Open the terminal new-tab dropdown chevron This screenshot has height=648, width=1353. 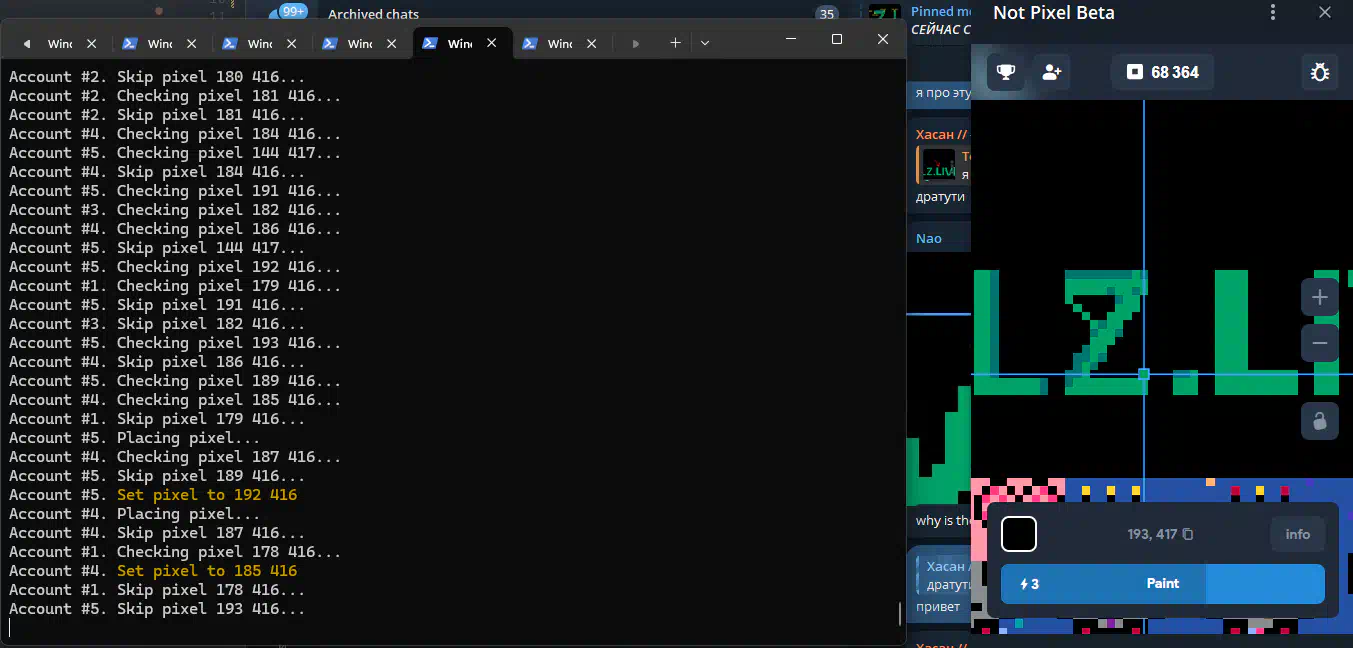[705, 43]
